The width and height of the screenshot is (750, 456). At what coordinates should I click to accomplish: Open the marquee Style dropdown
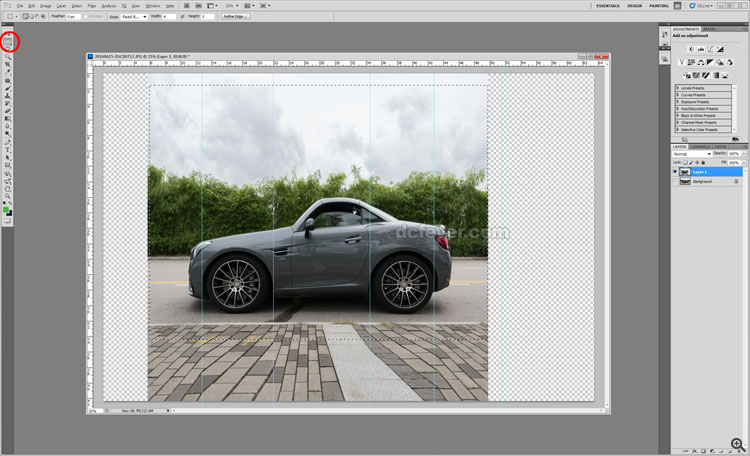point(132,17)
